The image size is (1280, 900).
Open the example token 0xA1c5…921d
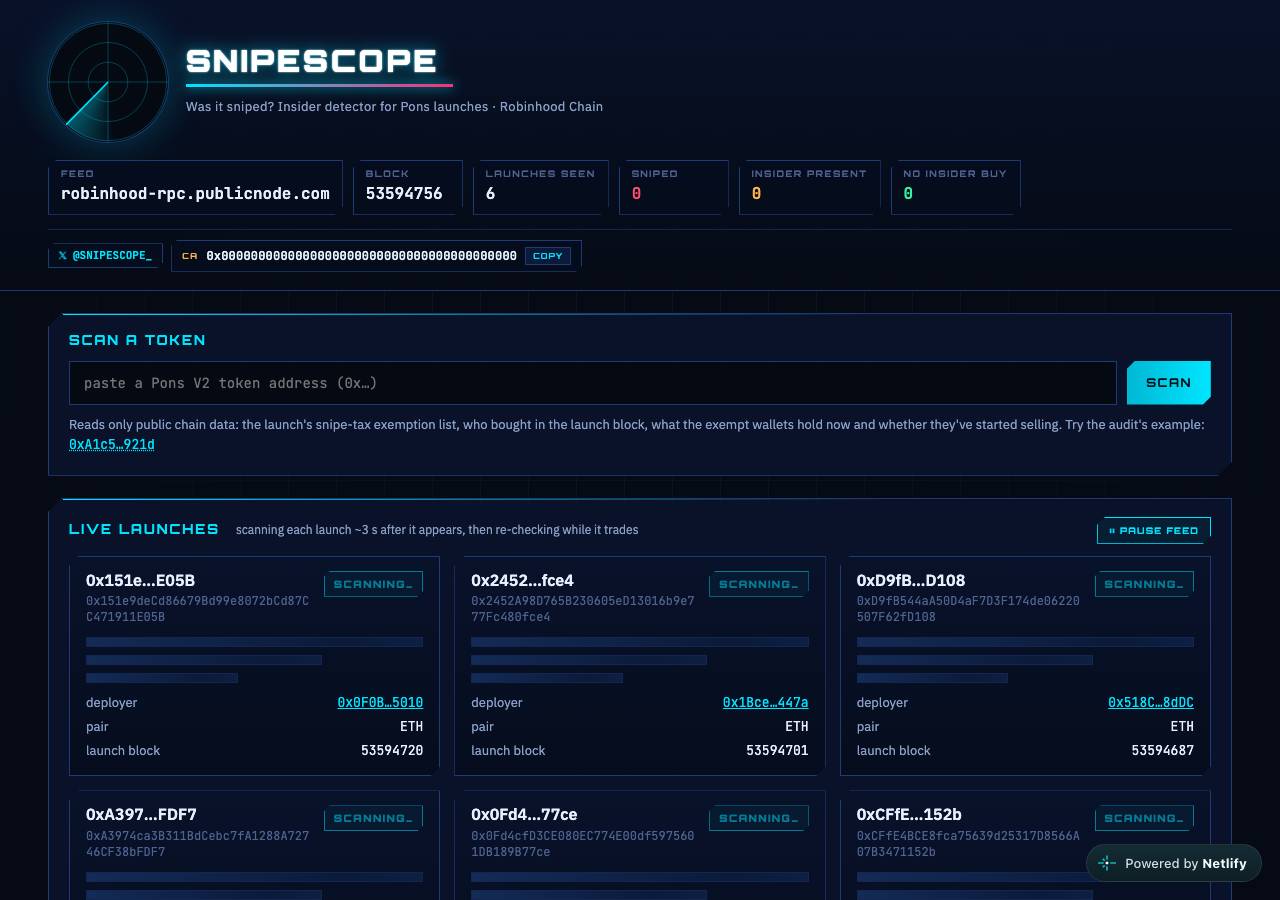click(112, 444)
